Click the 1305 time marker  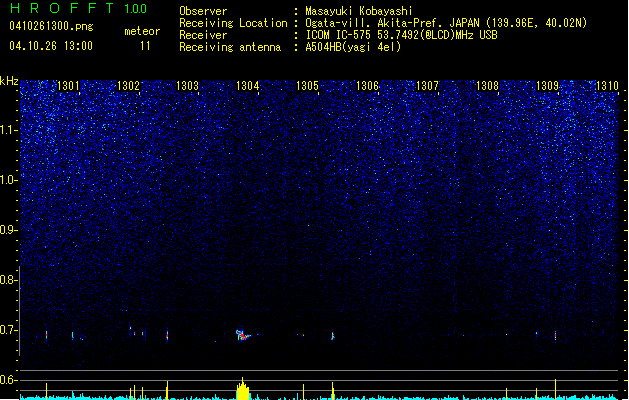coord(307,86)
